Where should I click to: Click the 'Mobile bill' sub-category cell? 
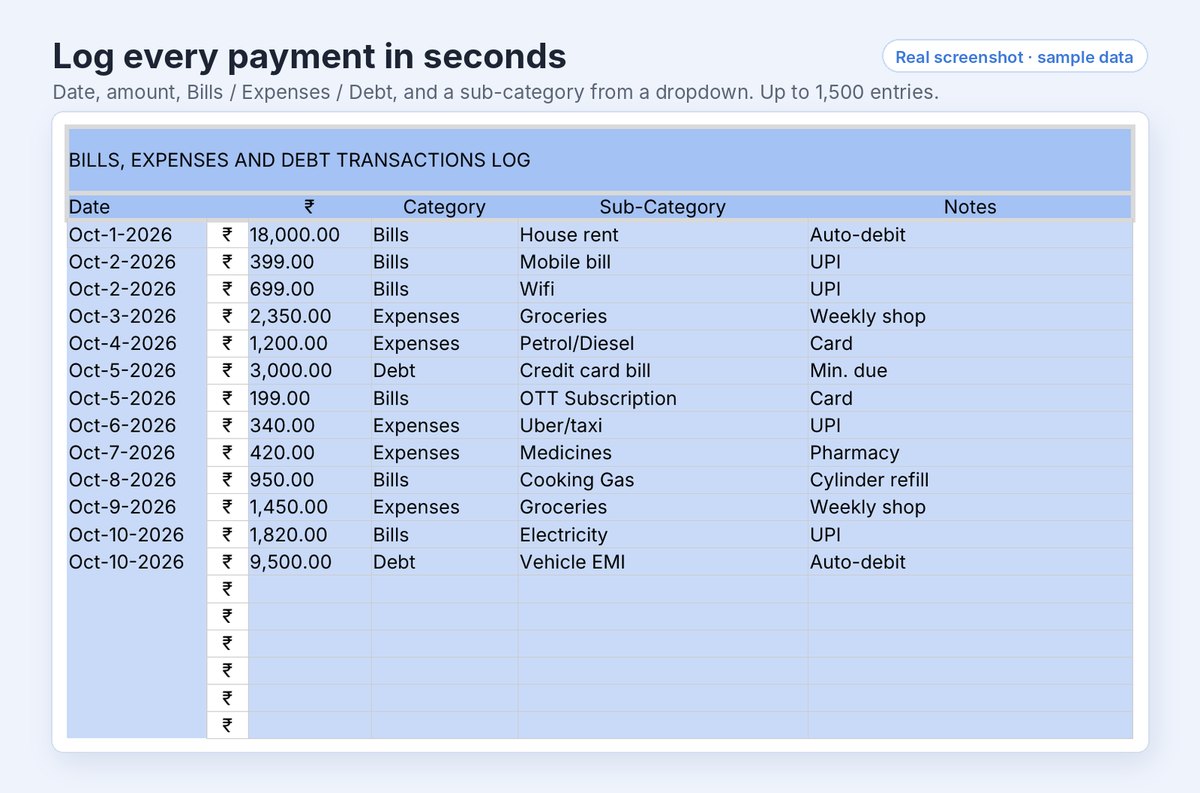(x=663, y=262)
